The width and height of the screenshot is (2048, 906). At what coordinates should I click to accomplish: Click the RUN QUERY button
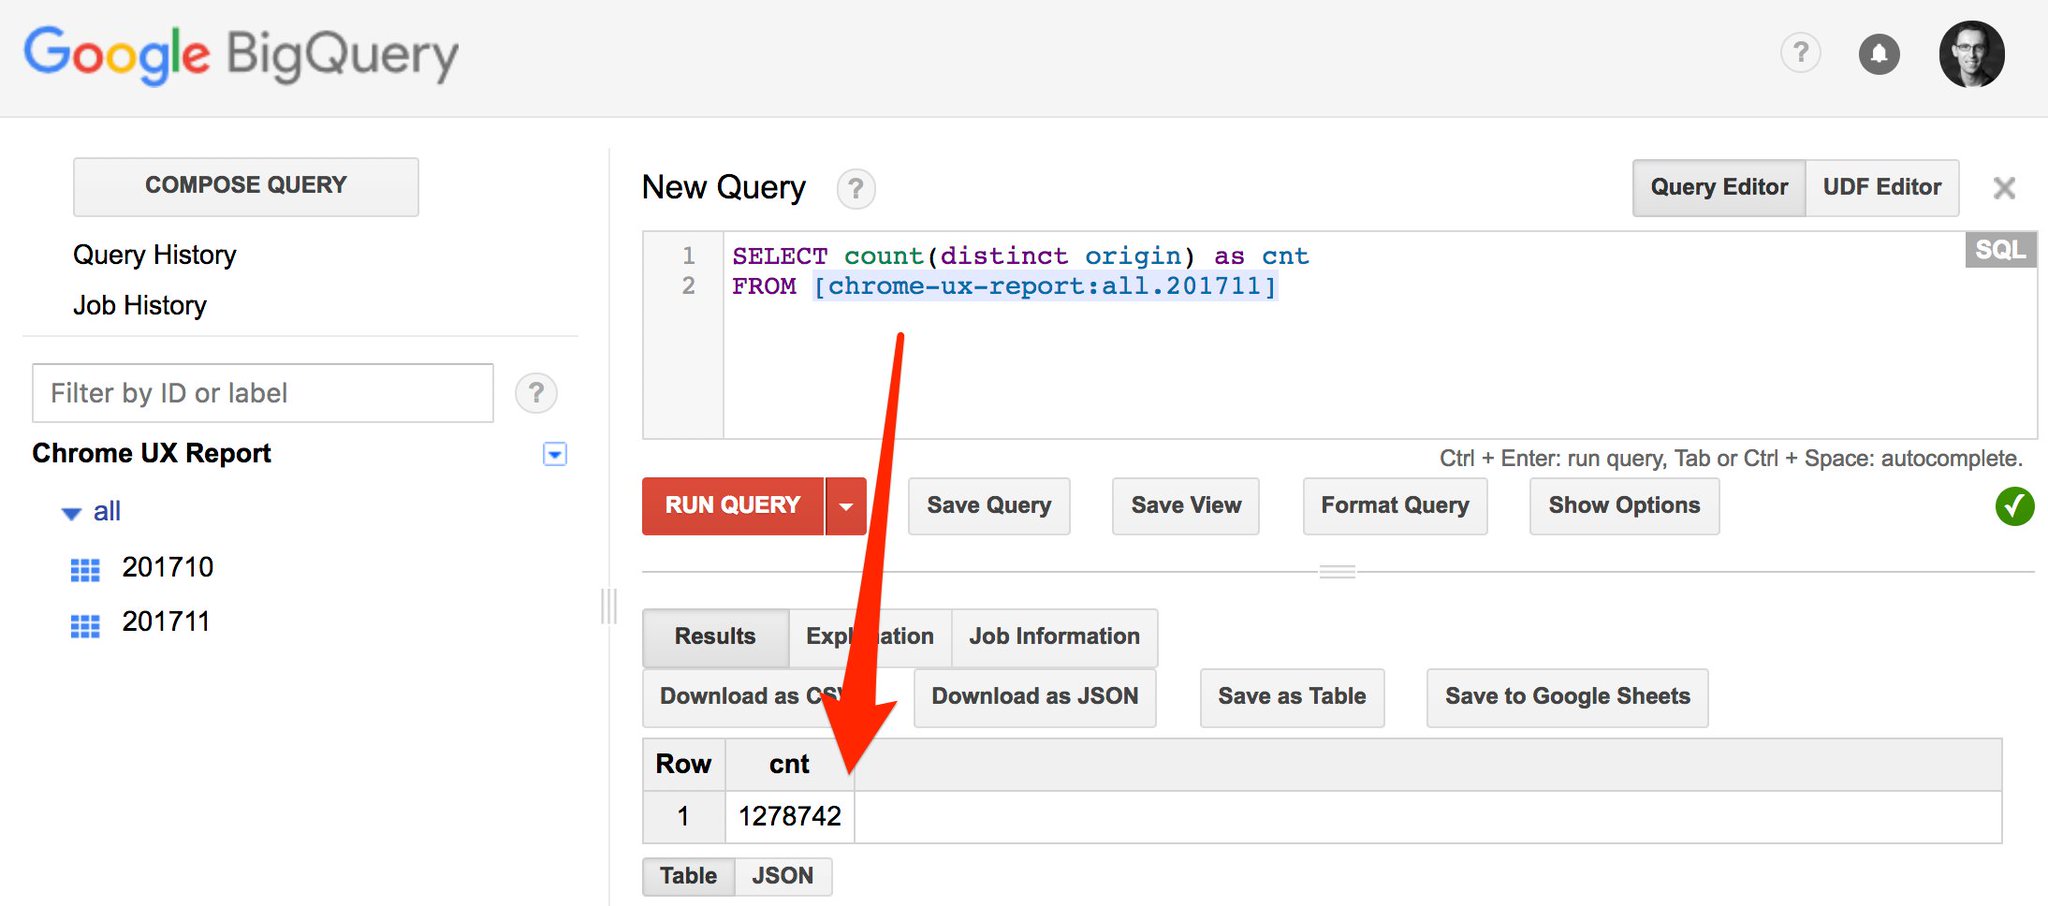733,506
